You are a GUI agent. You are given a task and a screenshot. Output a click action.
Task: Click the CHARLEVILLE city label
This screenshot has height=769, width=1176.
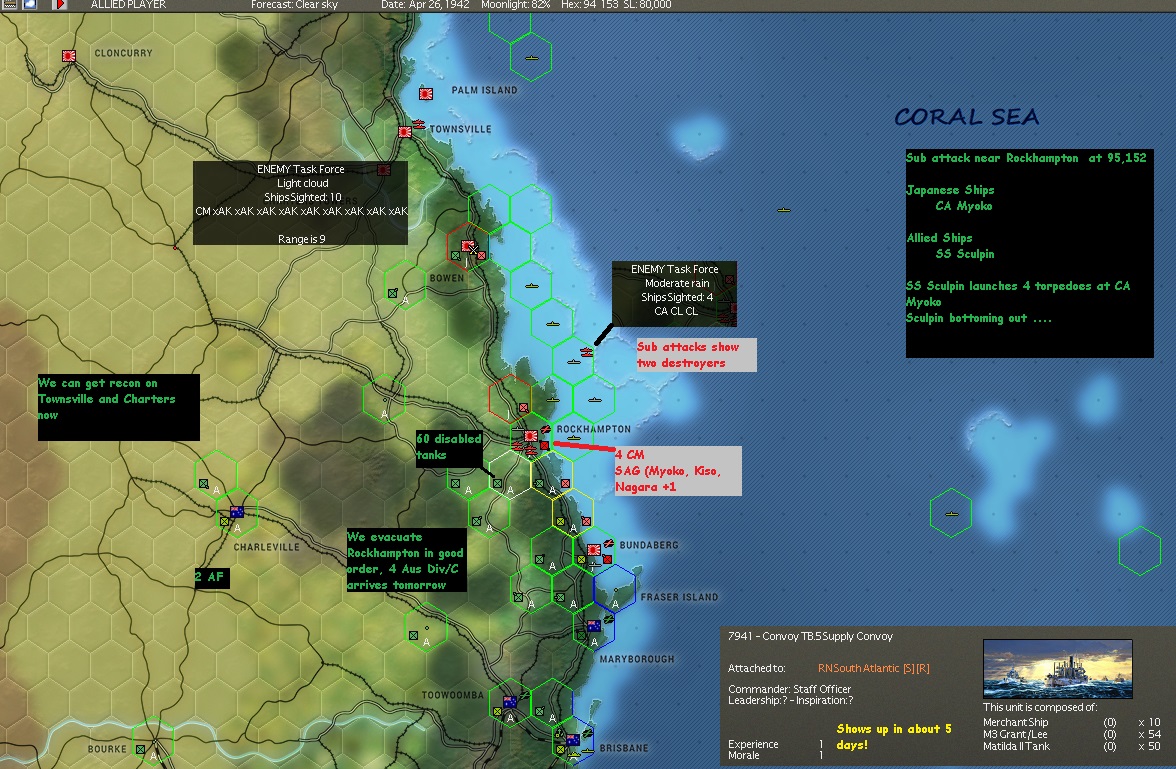266,547
